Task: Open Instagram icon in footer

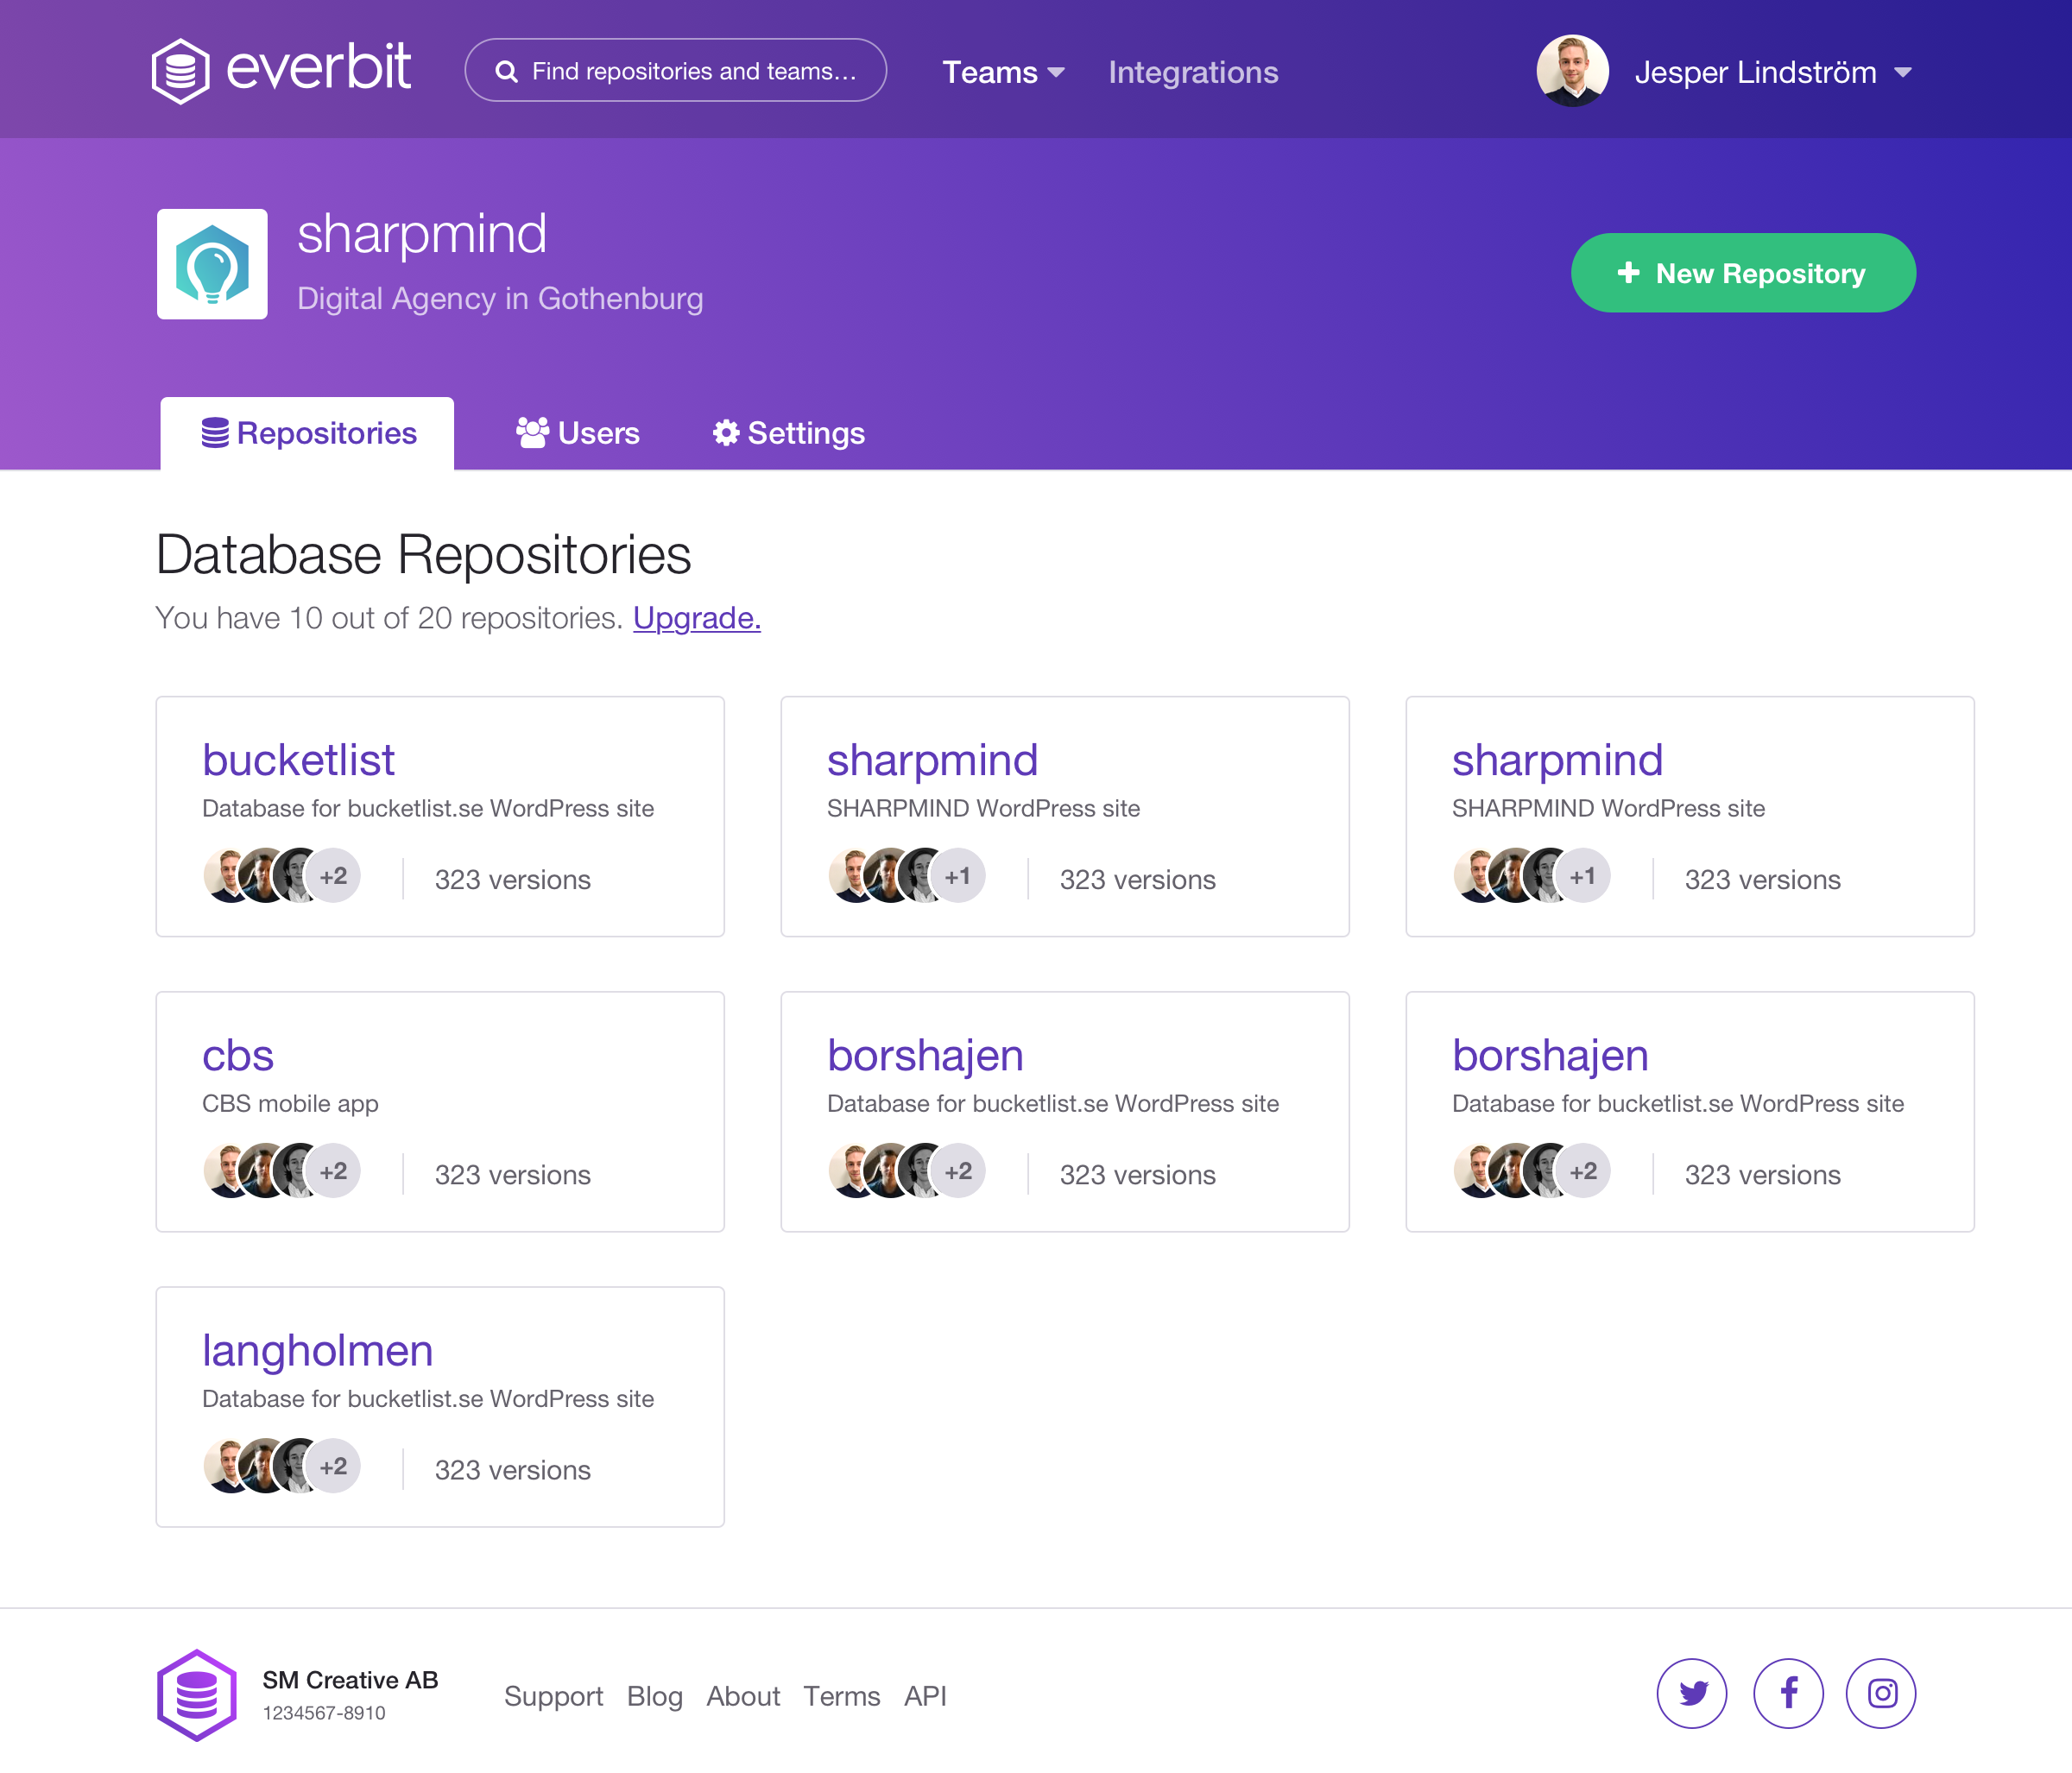Action: tap(1880, 1693)
